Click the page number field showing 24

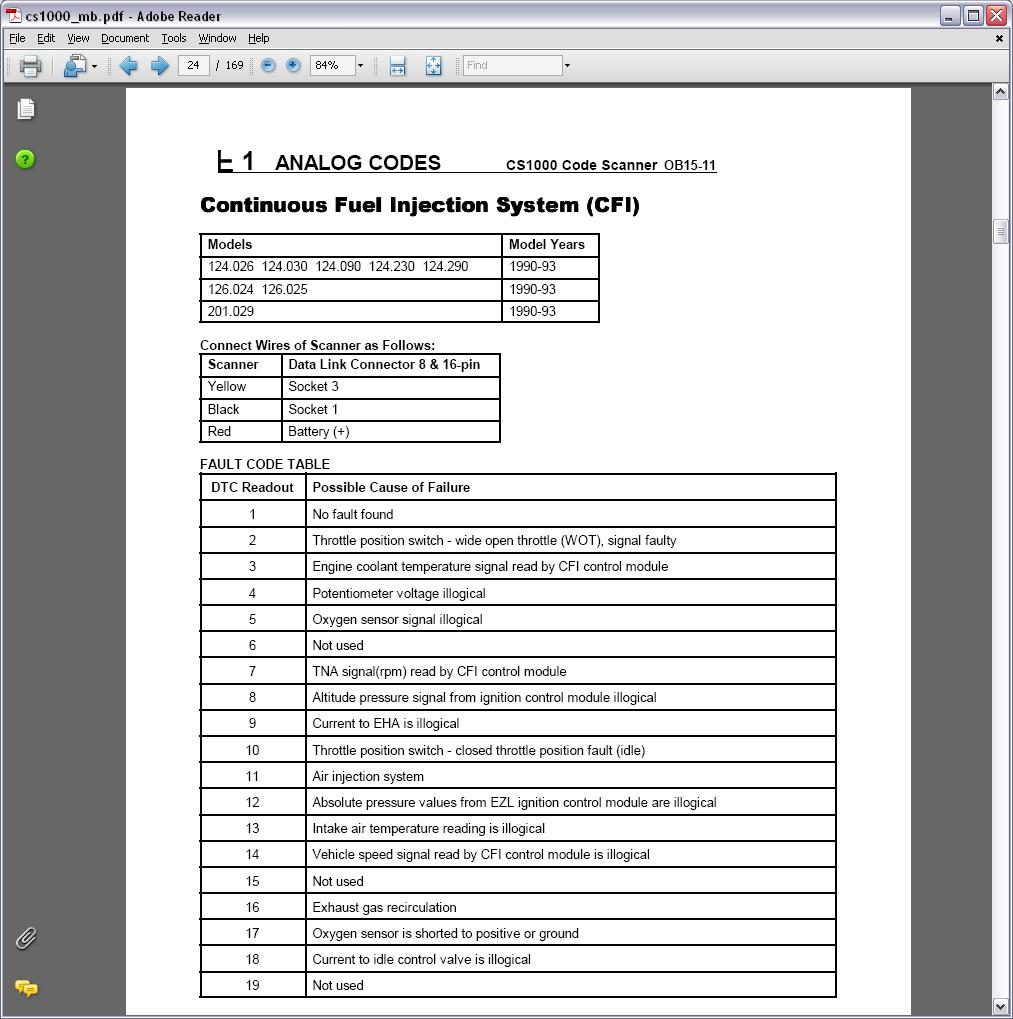[x=194, y=66]
